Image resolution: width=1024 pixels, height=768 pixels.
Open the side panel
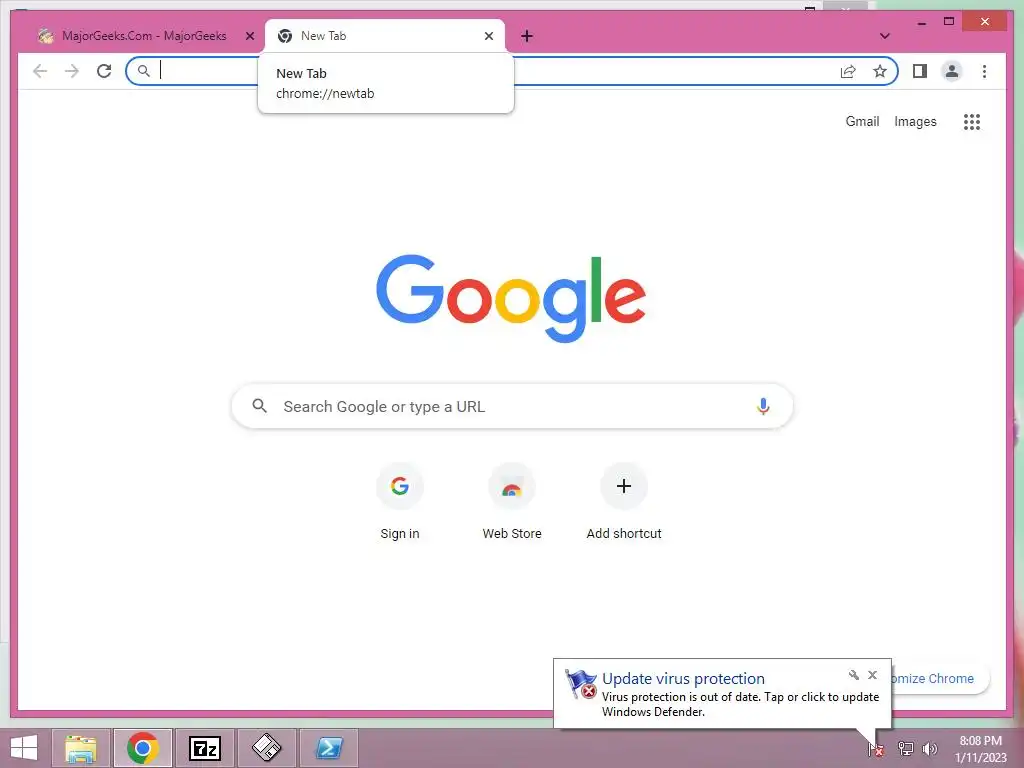tap(920, 71)
